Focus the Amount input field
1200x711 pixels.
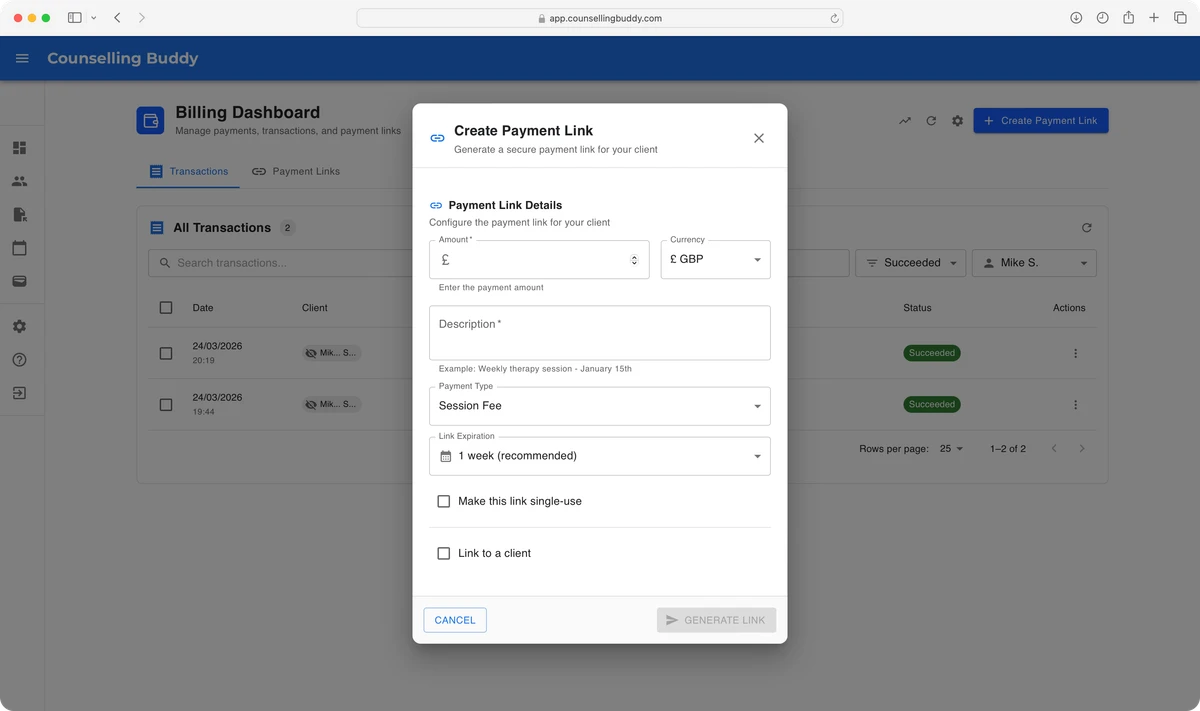[x=538, y=260]
